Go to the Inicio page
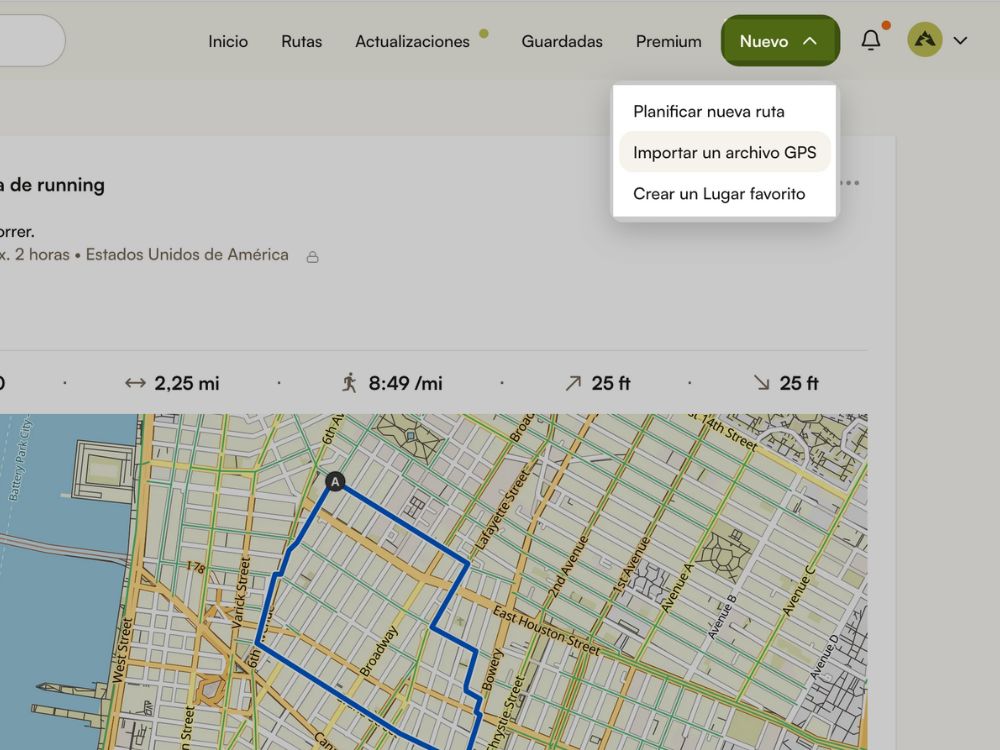The height and width of the screenshot is (750, 1000). pyautogui.click(x=228, y=41)
